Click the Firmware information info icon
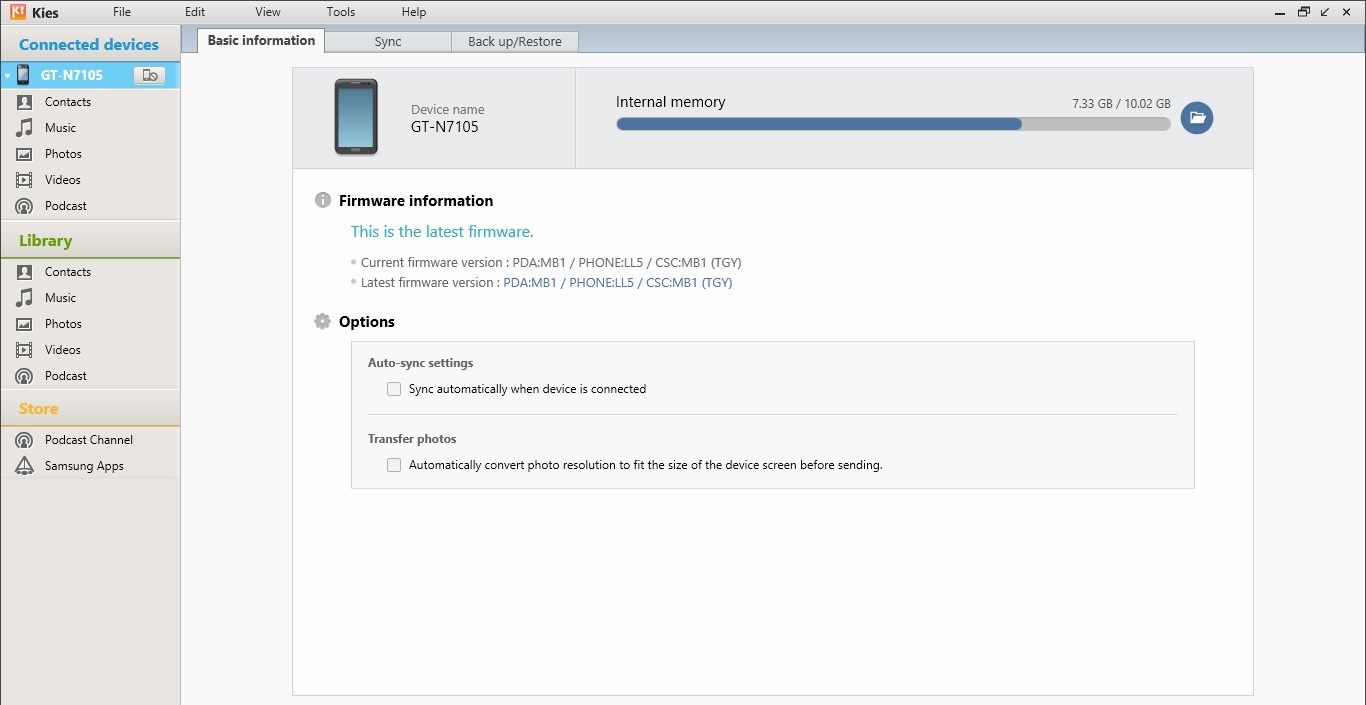This screenshot has width=1366, height=705. [x=322, y=200]
